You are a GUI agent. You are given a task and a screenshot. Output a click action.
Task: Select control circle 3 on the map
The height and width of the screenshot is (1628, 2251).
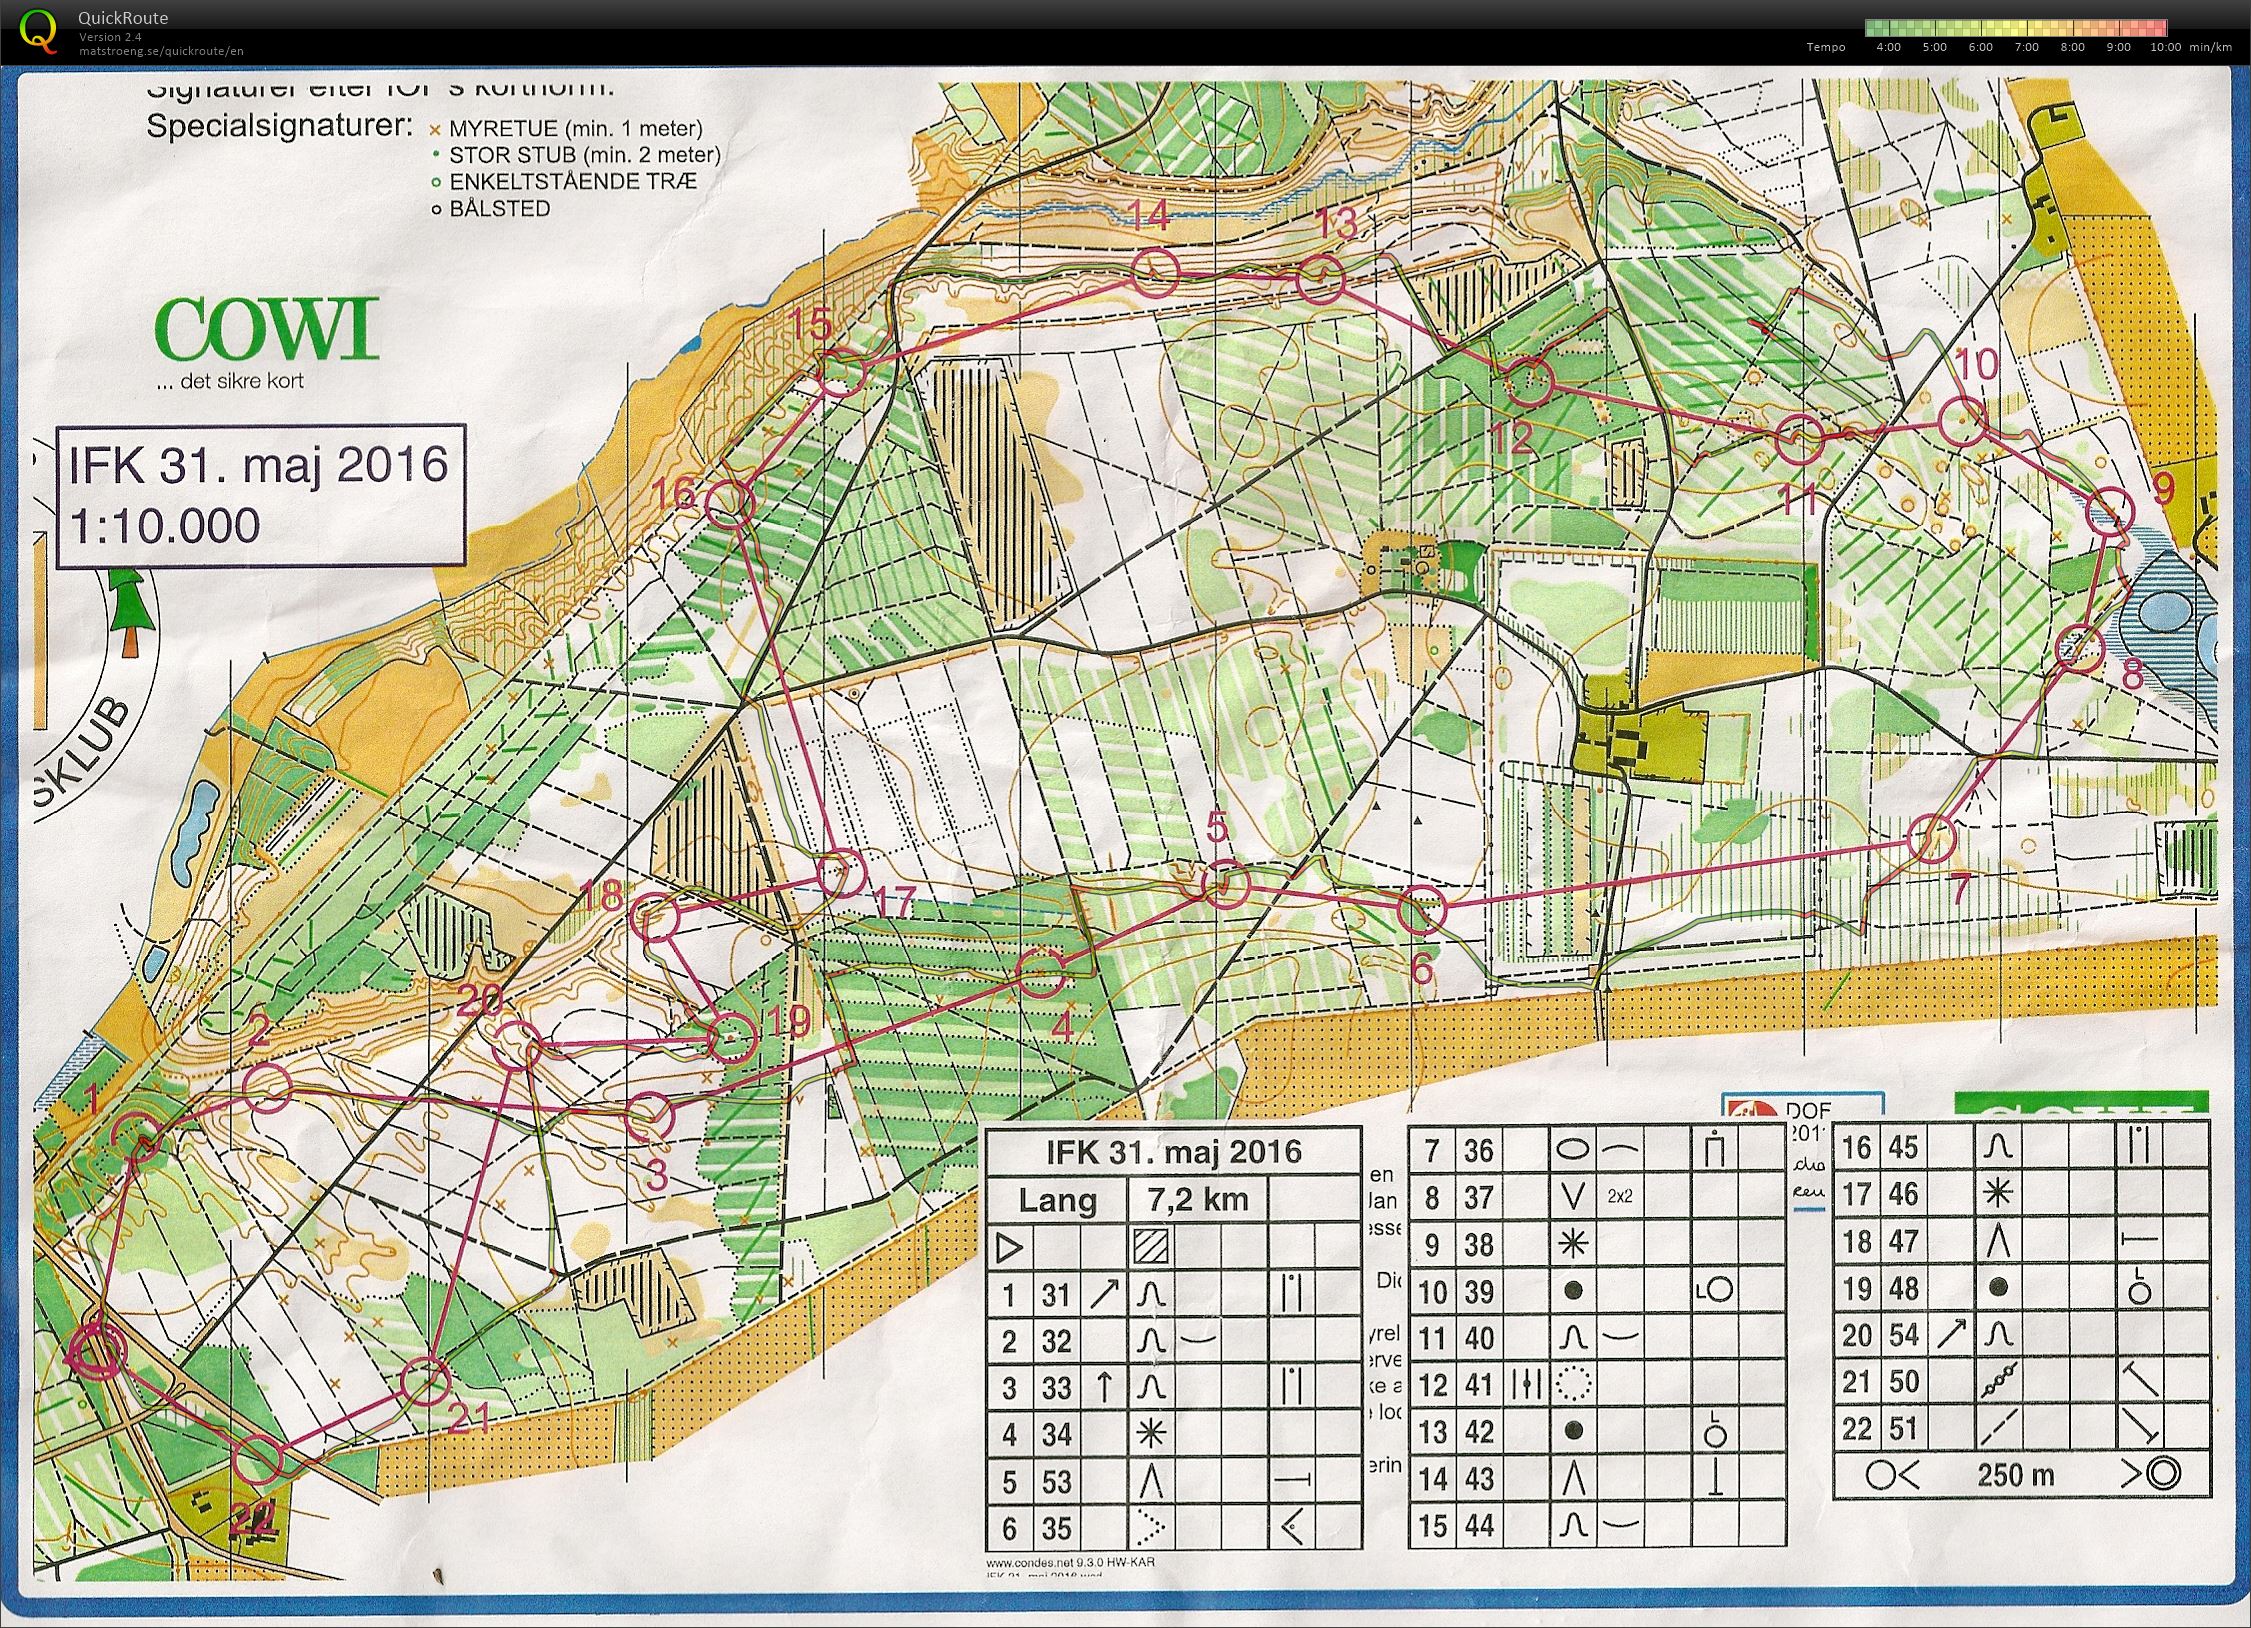click(649, 1115)
